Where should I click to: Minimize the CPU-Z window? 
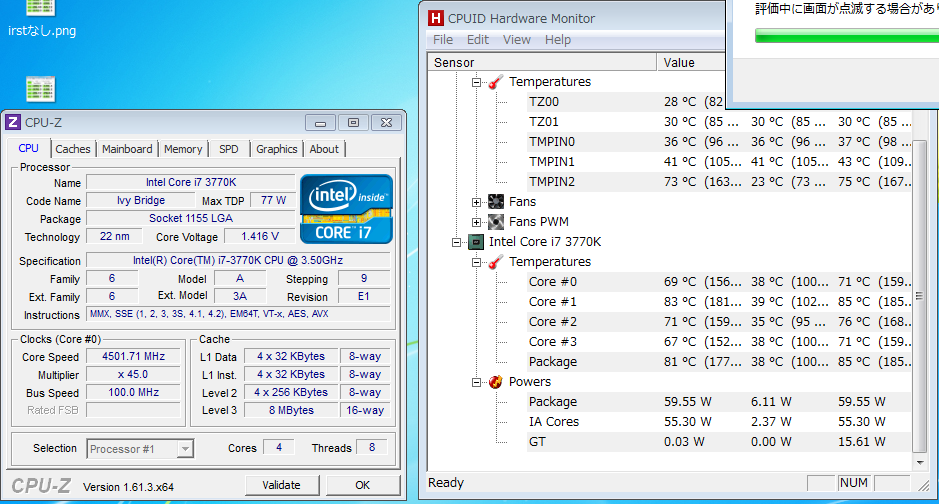[x=320, y=123]
